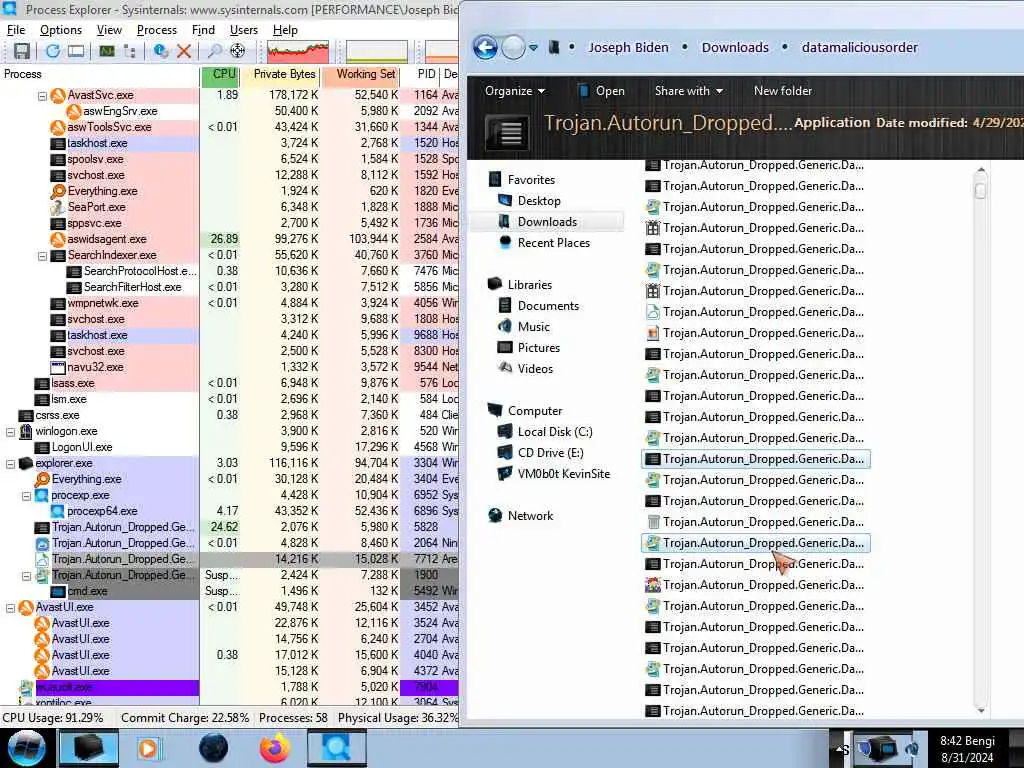
Task: Click the CPU usage graph in toolbar
Action: coord(298,52)
